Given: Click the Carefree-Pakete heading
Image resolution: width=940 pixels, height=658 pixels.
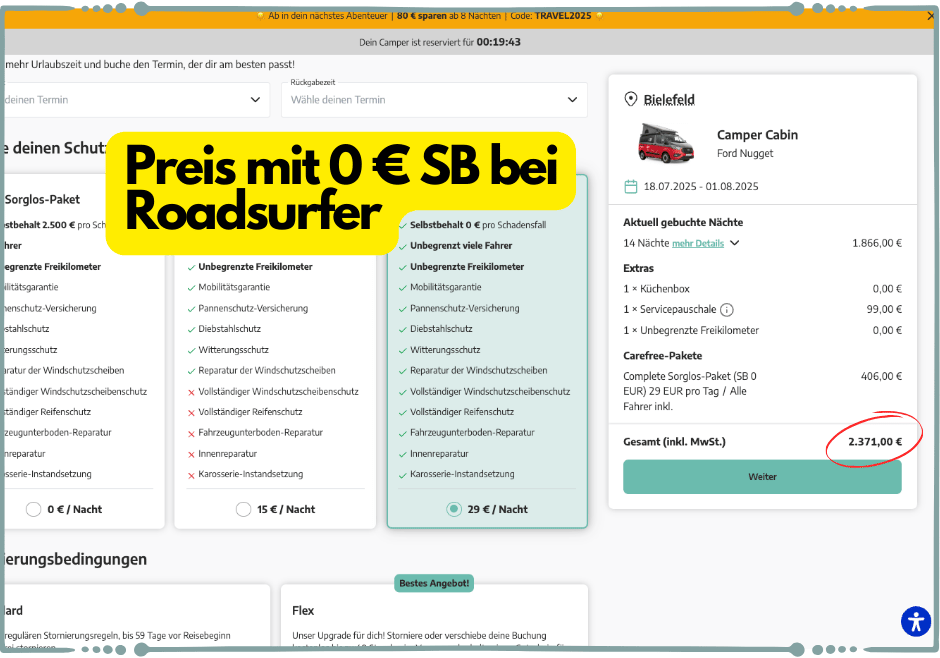Looking at the screenshot, I should pyautogui.click(x=662, y=355).
